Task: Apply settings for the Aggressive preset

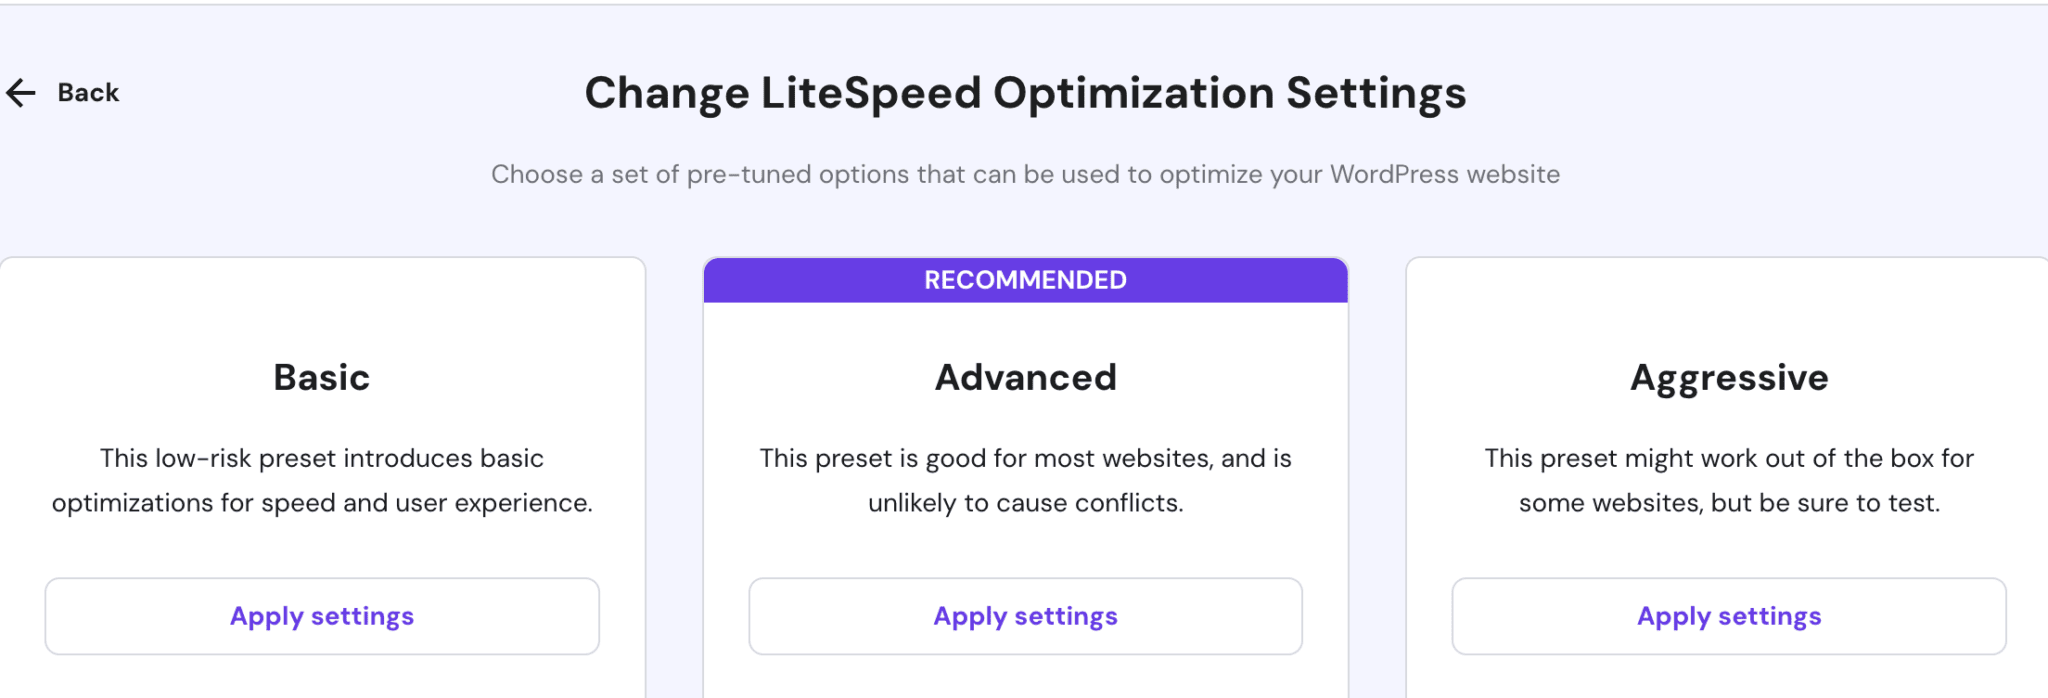Action: coord(1729,616)
